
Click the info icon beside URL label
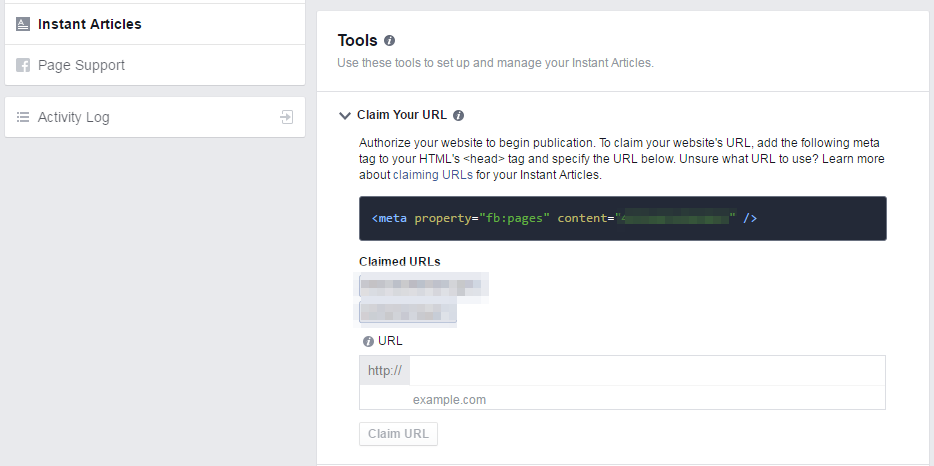tap(368, 341)
